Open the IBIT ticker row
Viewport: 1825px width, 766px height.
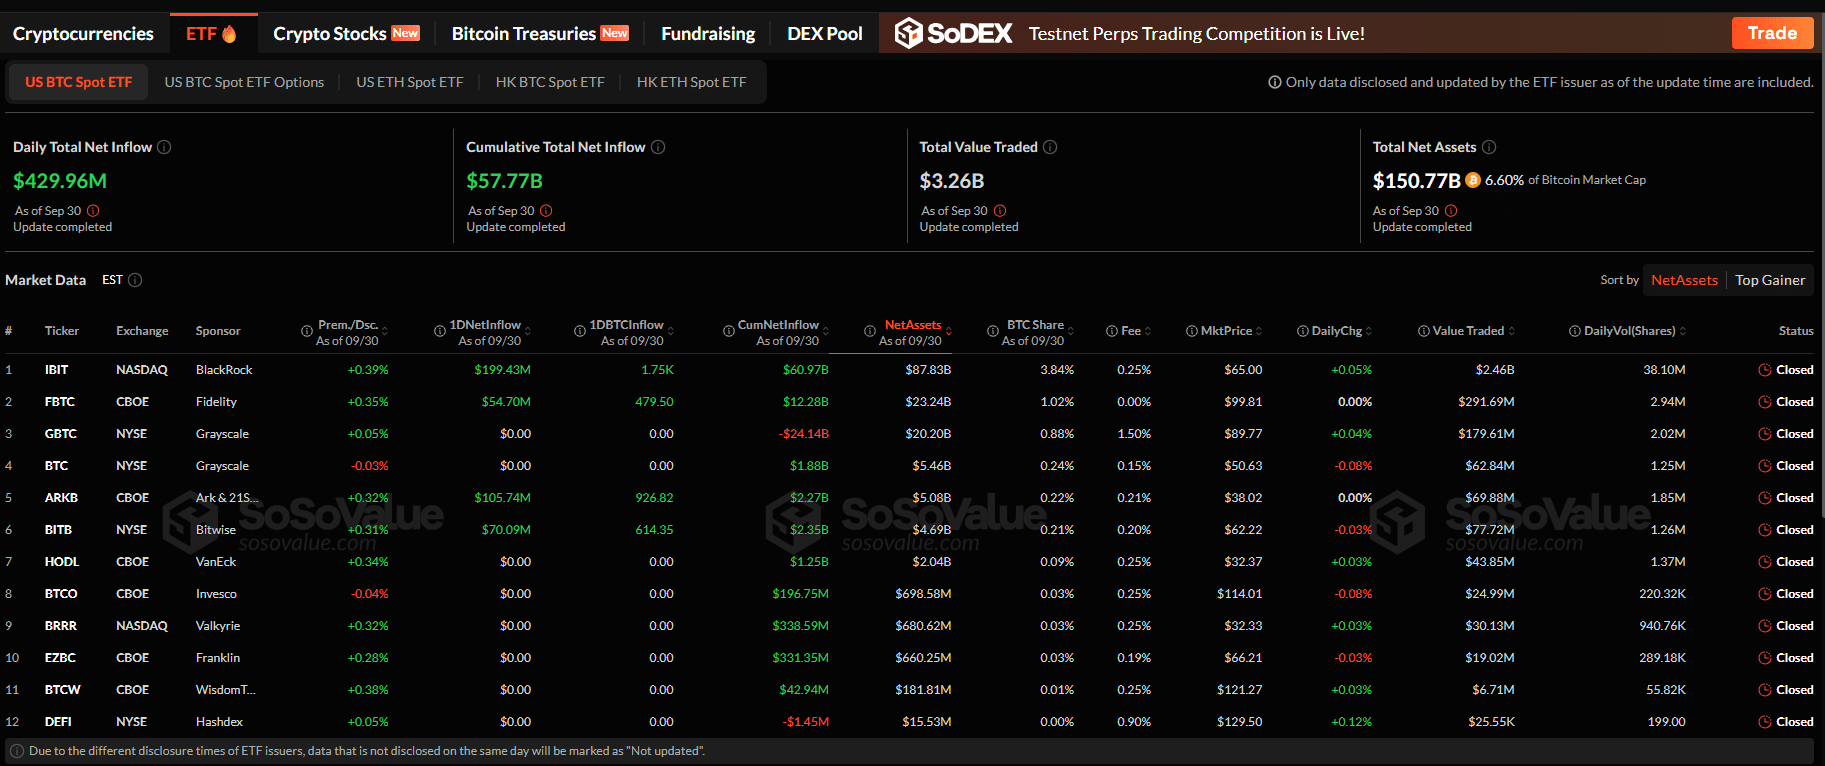tap(57, 370)
